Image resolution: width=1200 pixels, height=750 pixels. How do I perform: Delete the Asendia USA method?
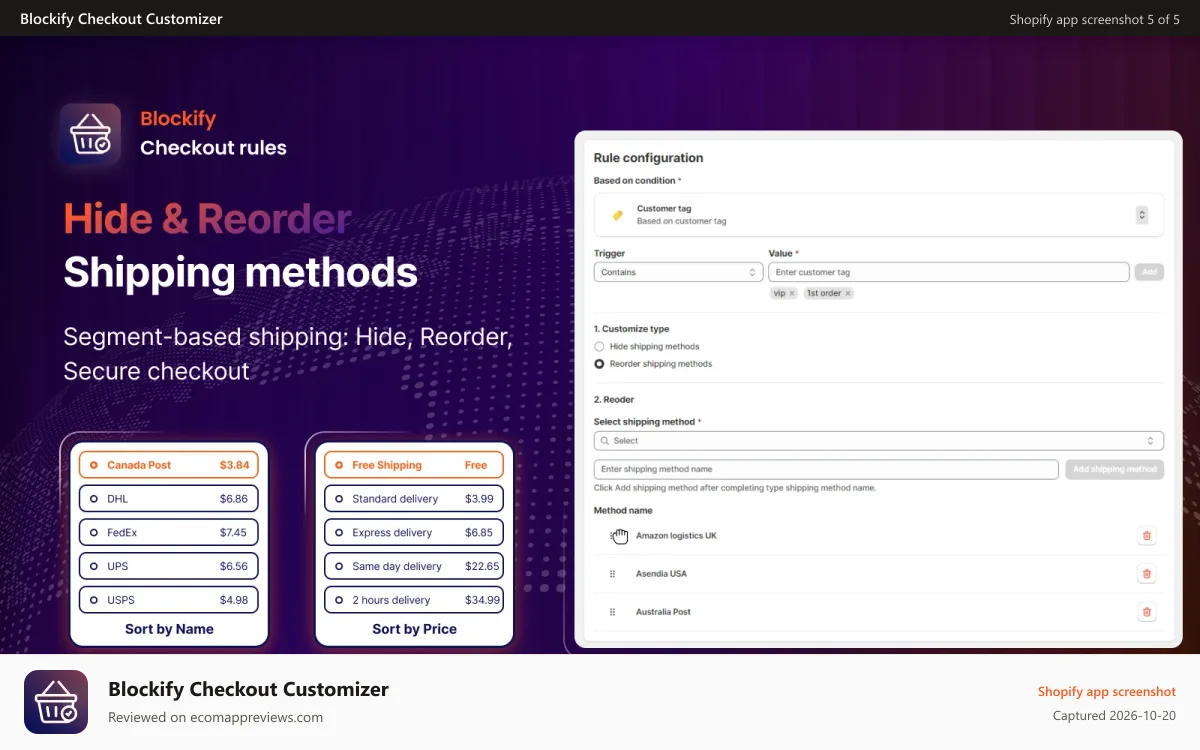[1147, 574]
